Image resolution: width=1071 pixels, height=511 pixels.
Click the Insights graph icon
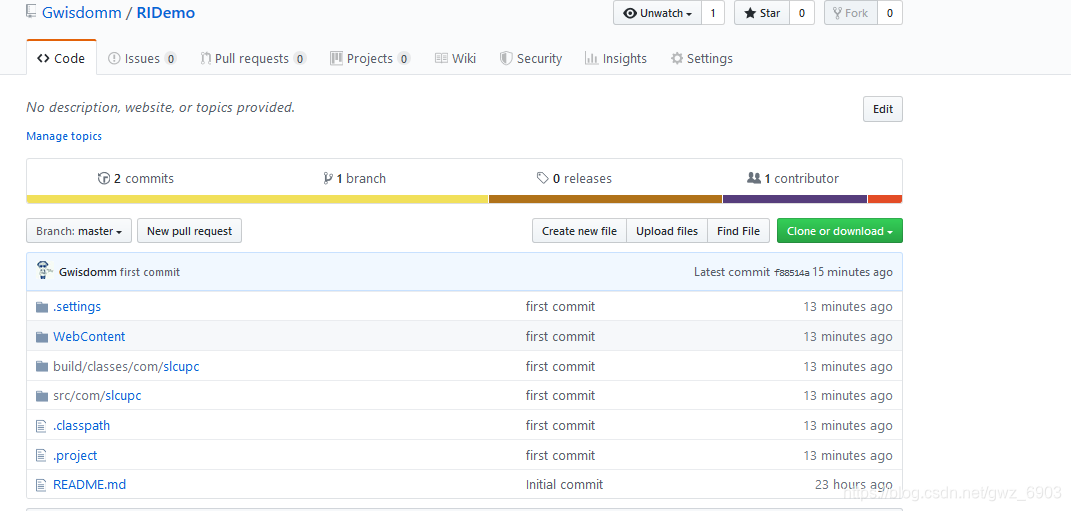coord(592,59)
